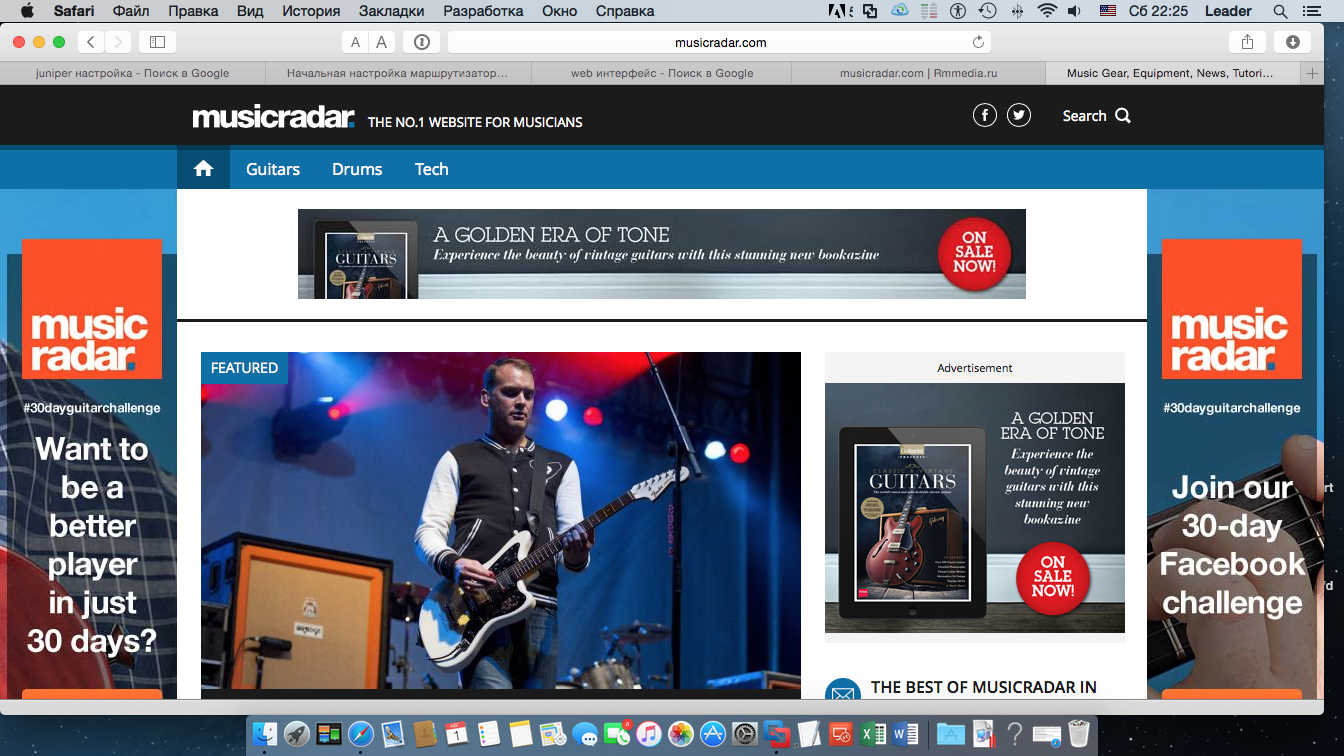This screenshot has width=1344, height=756.
Task: Open Finder from the Dock
Action: tap(265, 735)
